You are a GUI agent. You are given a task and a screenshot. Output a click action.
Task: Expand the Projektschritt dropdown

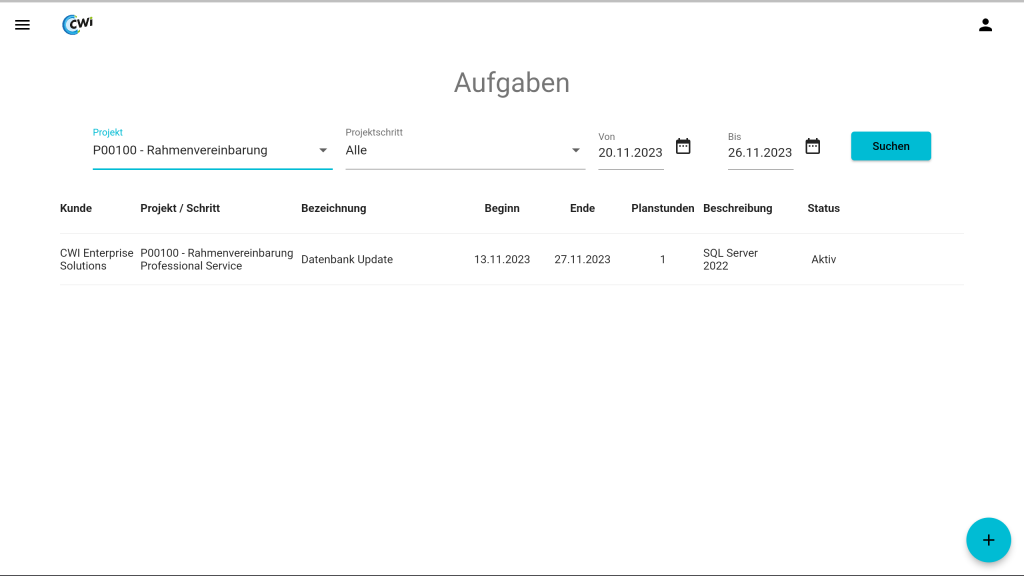click(x=576, y=151)
